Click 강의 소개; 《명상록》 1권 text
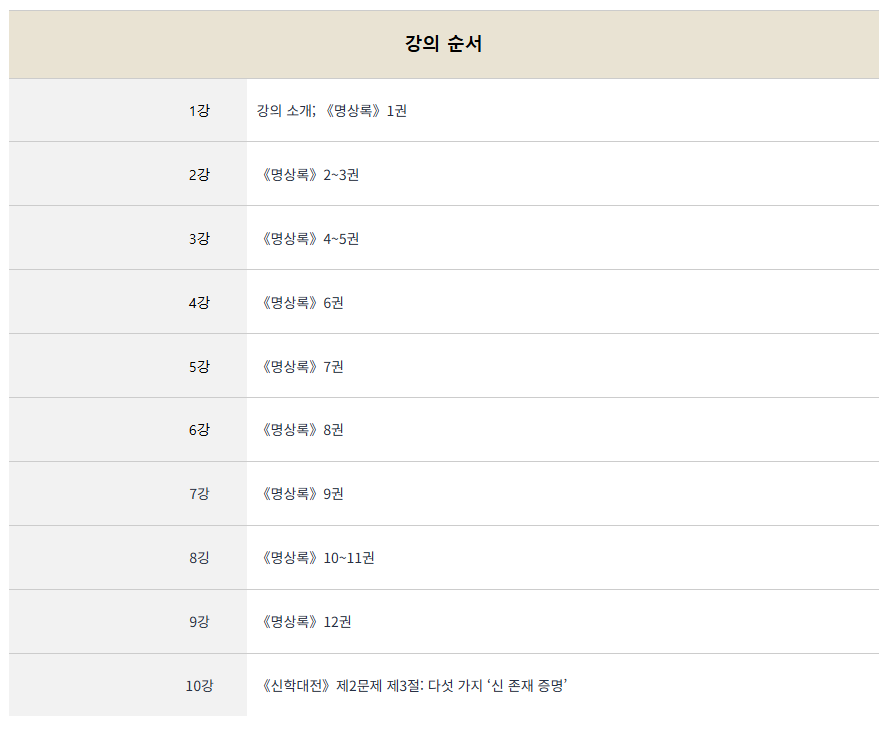Viewport: 890px width, 729px height. coord(332,111)
